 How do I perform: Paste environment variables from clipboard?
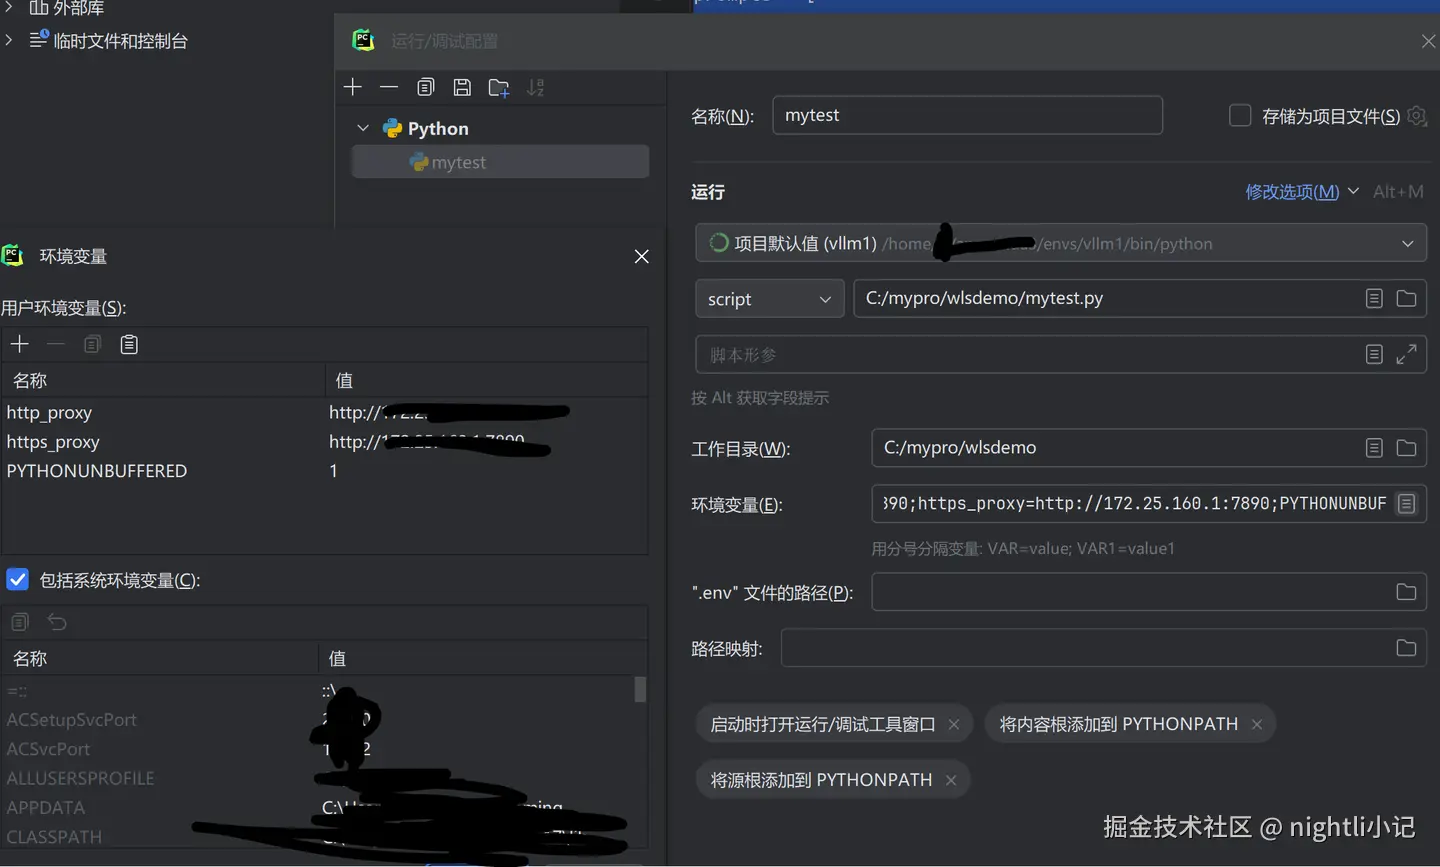click(x=128, y=343)
